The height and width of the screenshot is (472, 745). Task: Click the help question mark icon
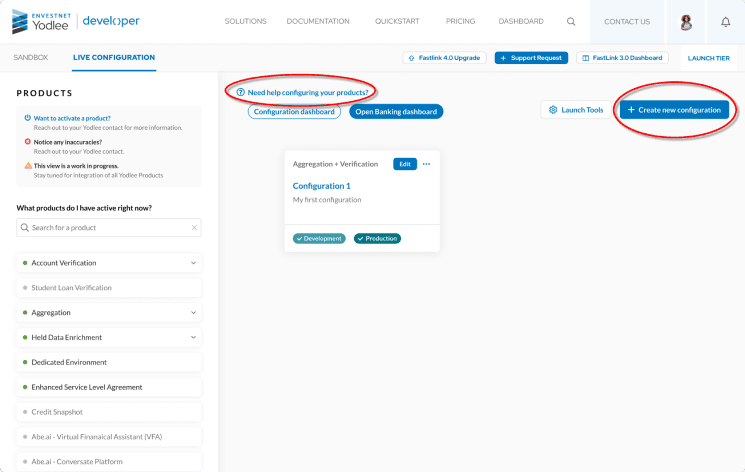pyautogui.click(x=240, y=92)
